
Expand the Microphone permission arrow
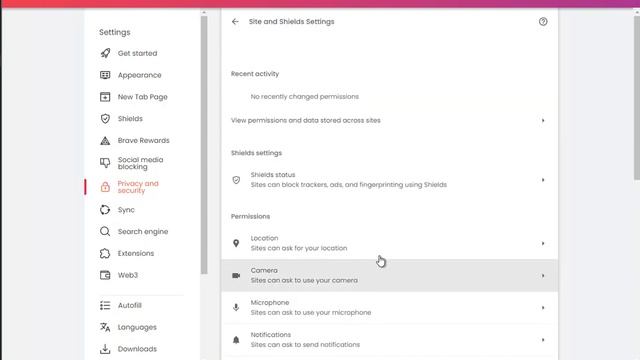(543, 308)
